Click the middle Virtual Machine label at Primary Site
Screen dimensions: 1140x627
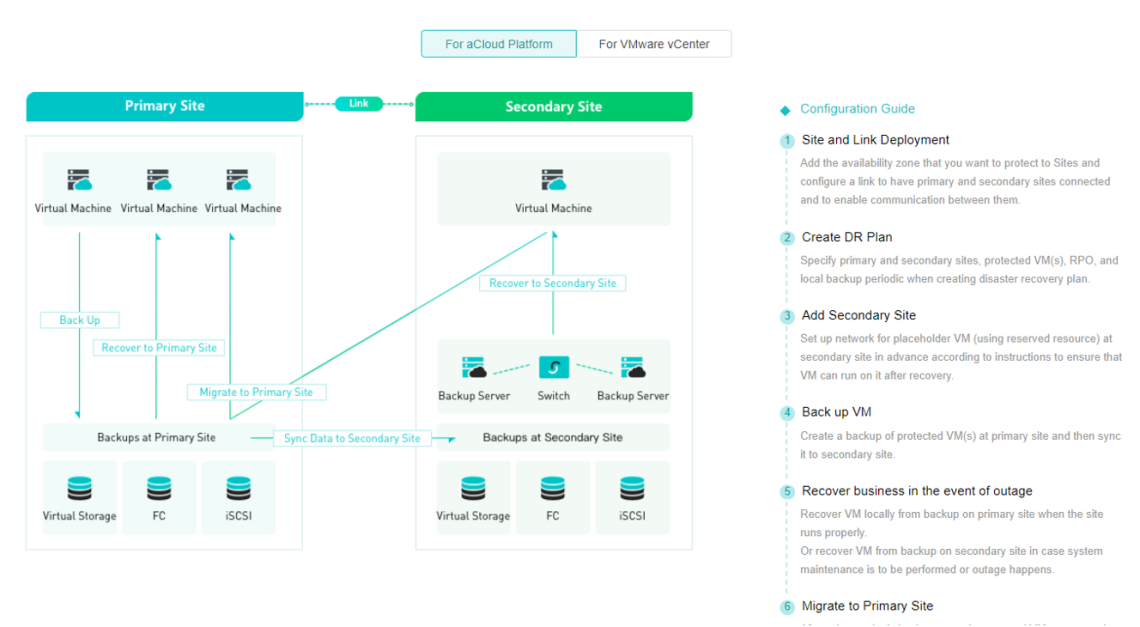pos(158,208)
